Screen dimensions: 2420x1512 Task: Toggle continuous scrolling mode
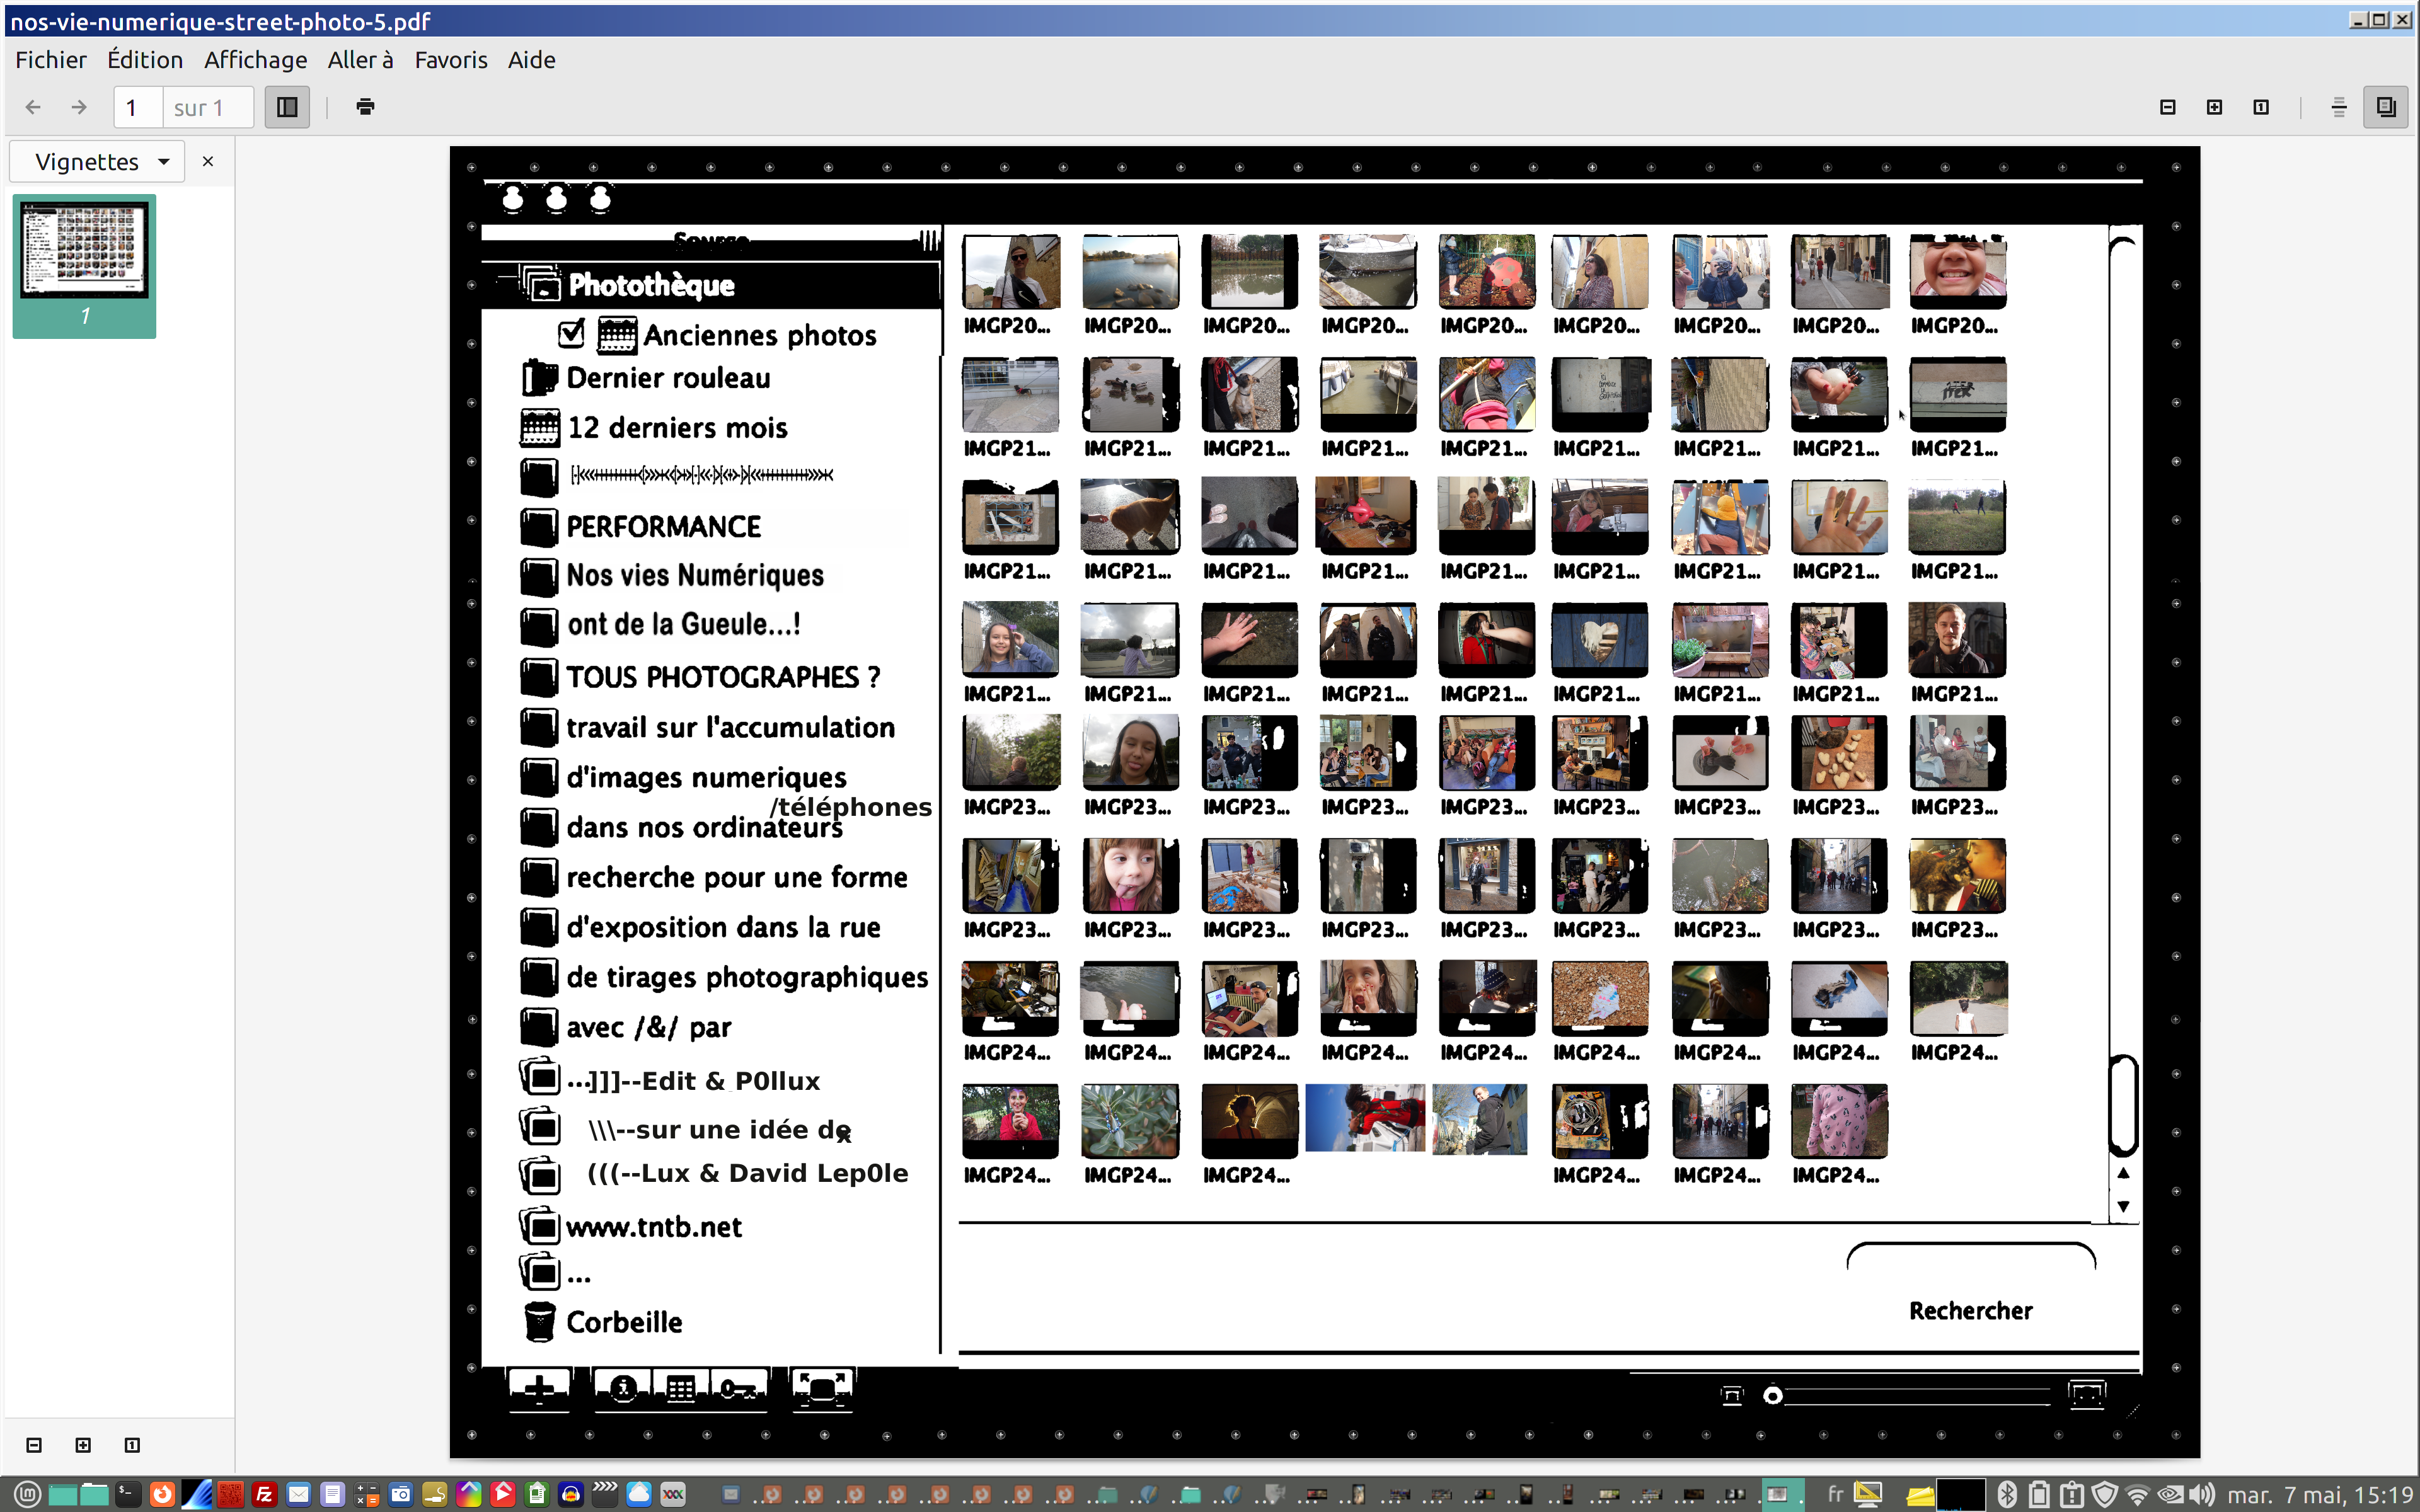coord(2338,107)
